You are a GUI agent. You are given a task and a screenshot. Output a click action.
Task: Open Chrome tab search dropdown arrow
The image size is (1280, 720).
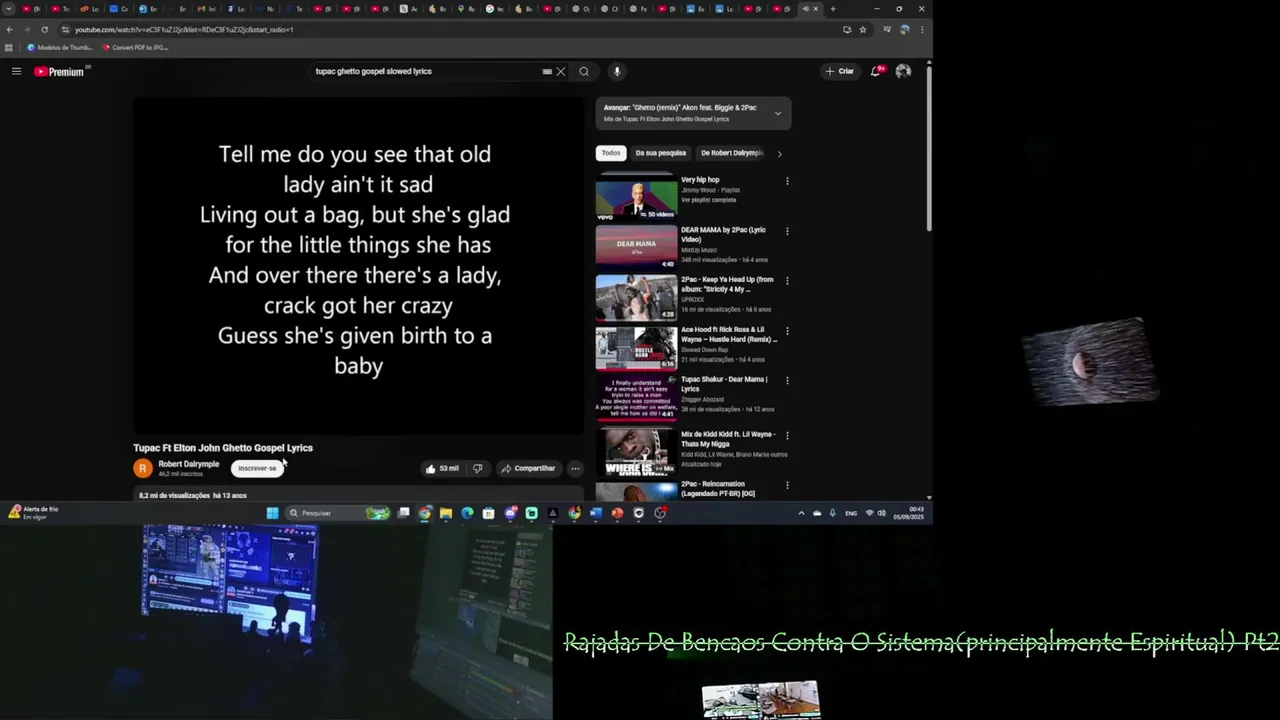pyautogui.click(x=8, y=9)
